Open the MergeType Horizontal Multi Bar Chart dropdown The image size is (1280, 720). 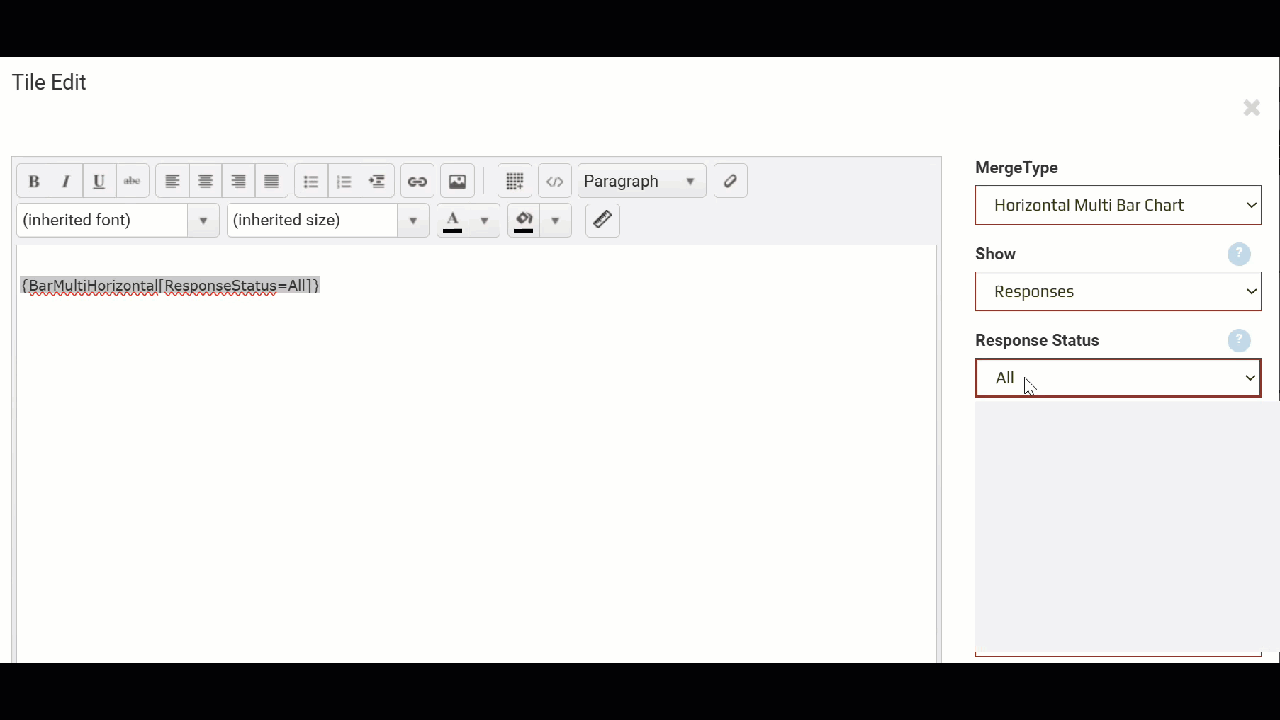1117,205
